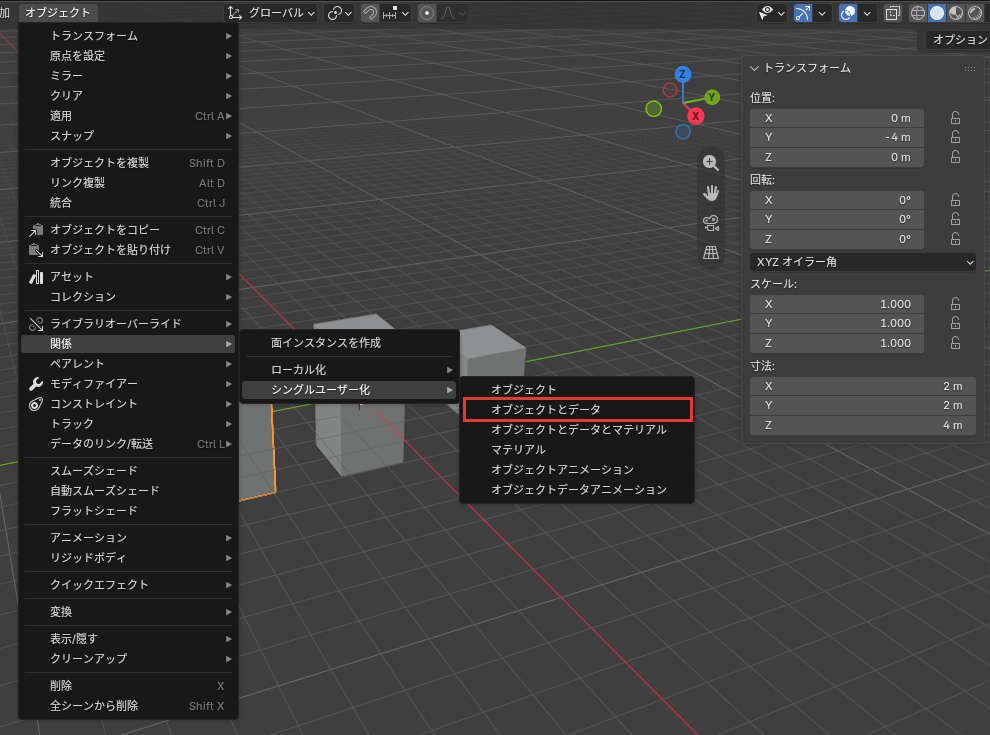The height and width of the screenshot is (735, 990).
Task: Choose オブジェクトをコピー with the copy icon
Action: click(x=129, y=230)
